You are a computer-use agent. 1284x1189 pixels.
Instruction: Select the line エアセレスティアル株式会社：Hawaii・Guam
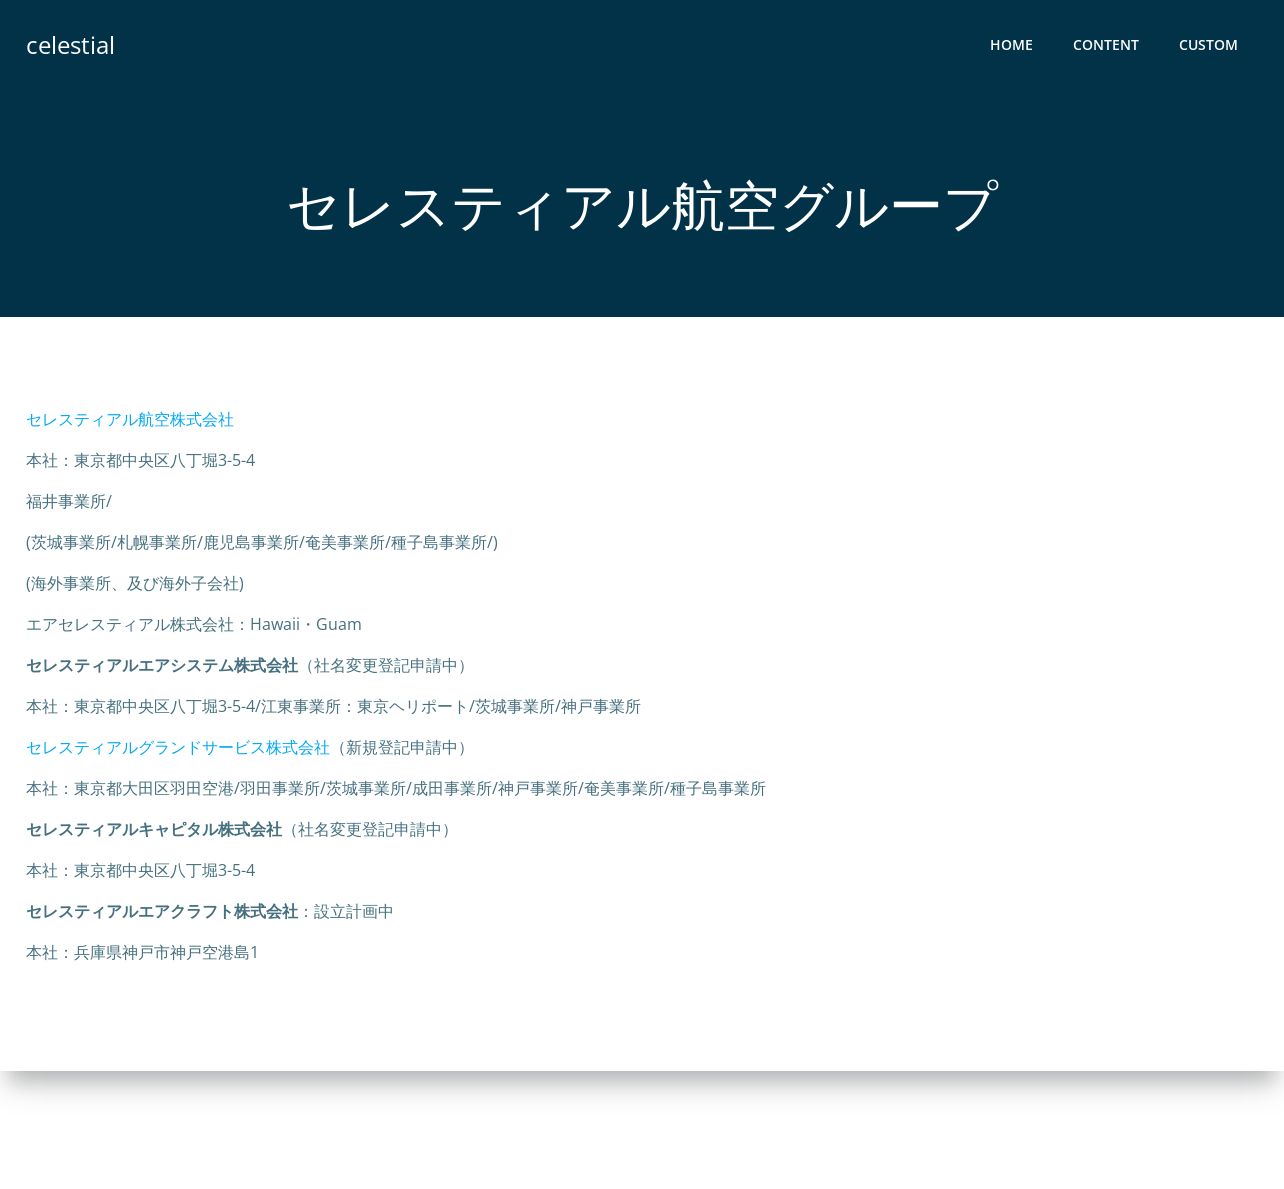194,625
